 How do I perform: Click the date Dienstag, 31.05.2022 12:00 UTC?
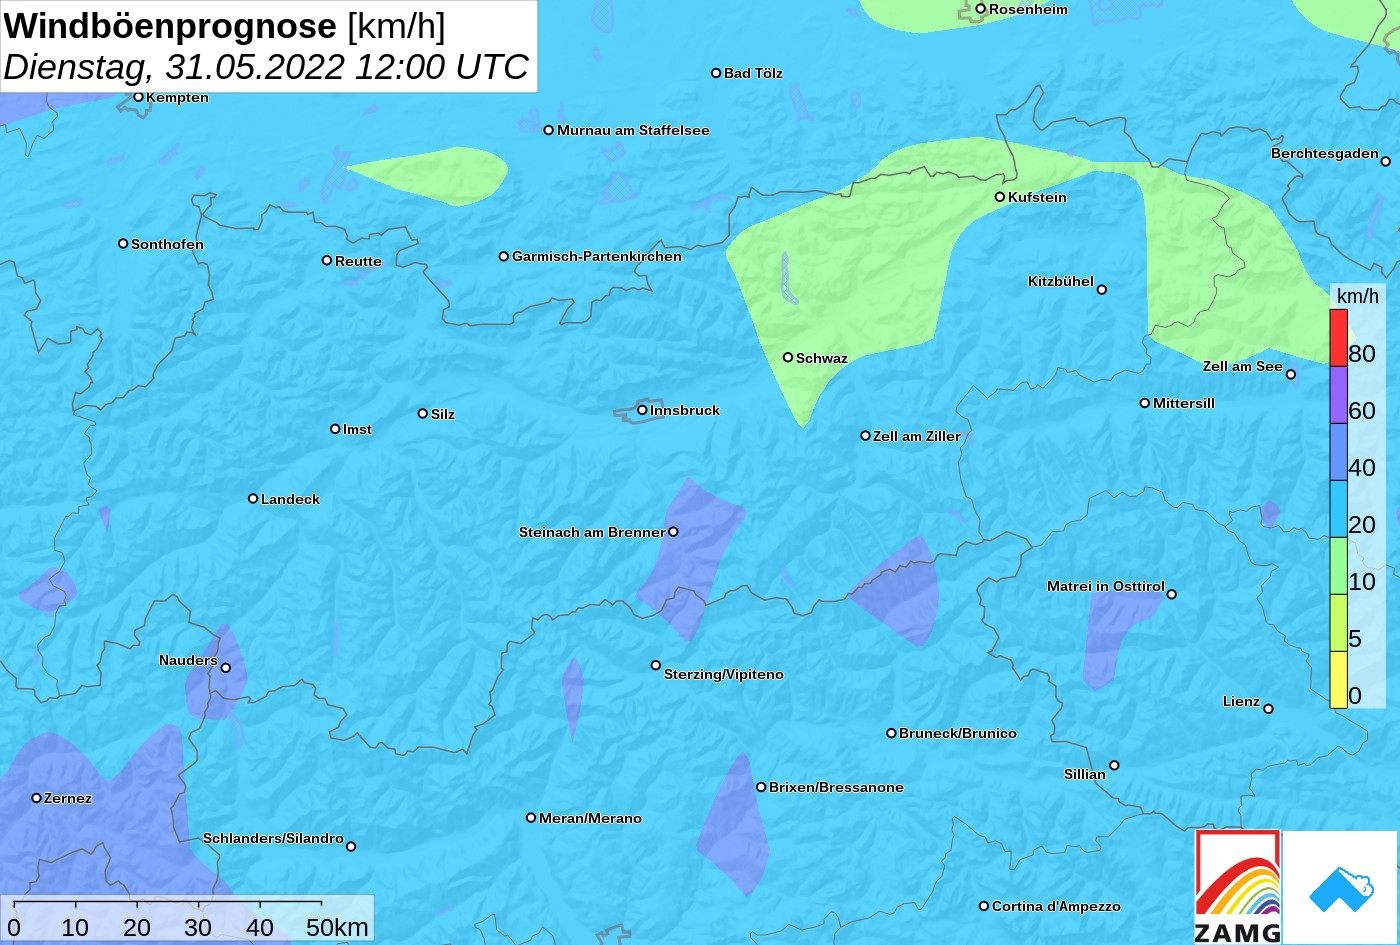(x=266, y=67)
